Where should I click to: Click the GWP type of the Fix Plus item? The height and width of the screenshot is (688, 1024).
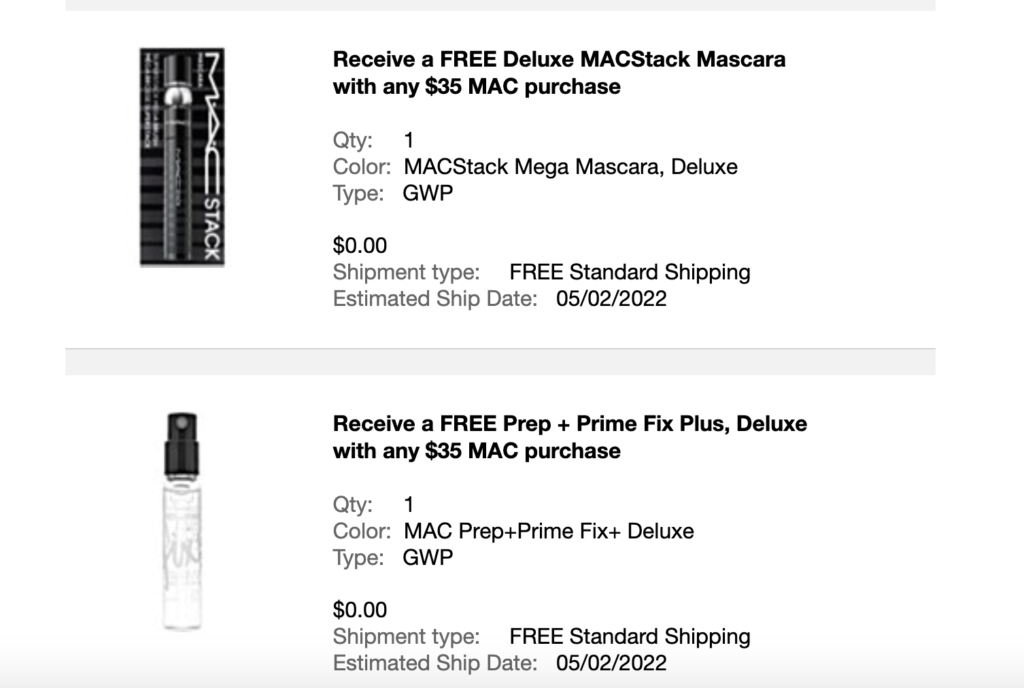click(x=428, y=557)
